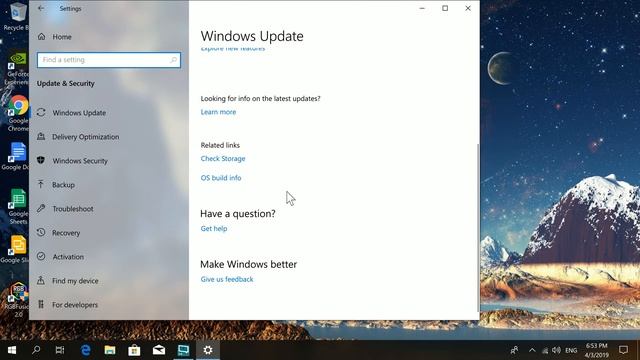The image size is (640, 360).
Task: Click the Settings gear on the taskbar
Action: click(208, 350)
